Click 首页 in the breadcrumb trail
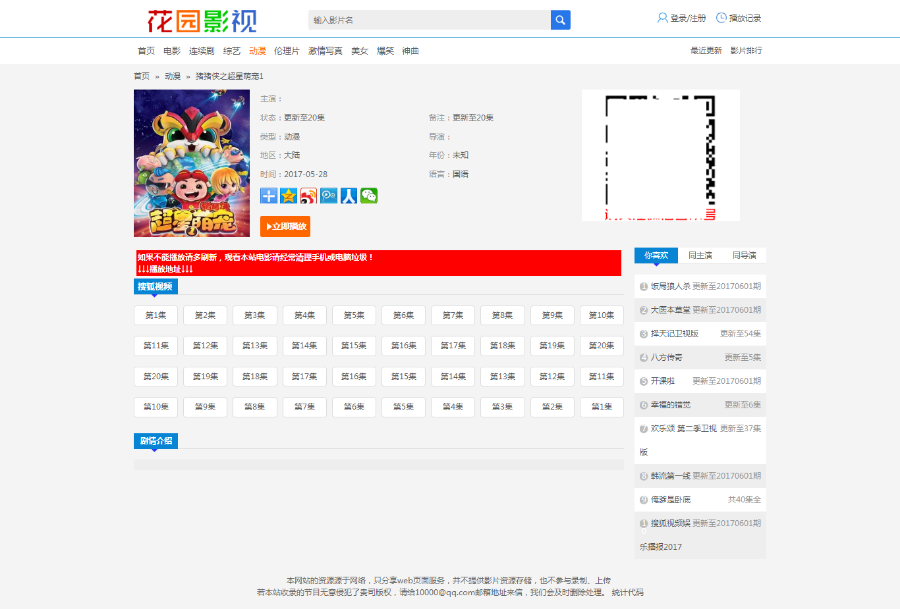900x609 pixels. (x=141, y=76)
